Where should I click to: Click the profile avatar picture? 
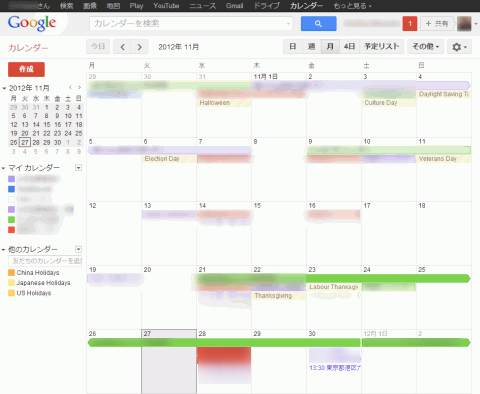pyautogui.click(x=464, y=24)
